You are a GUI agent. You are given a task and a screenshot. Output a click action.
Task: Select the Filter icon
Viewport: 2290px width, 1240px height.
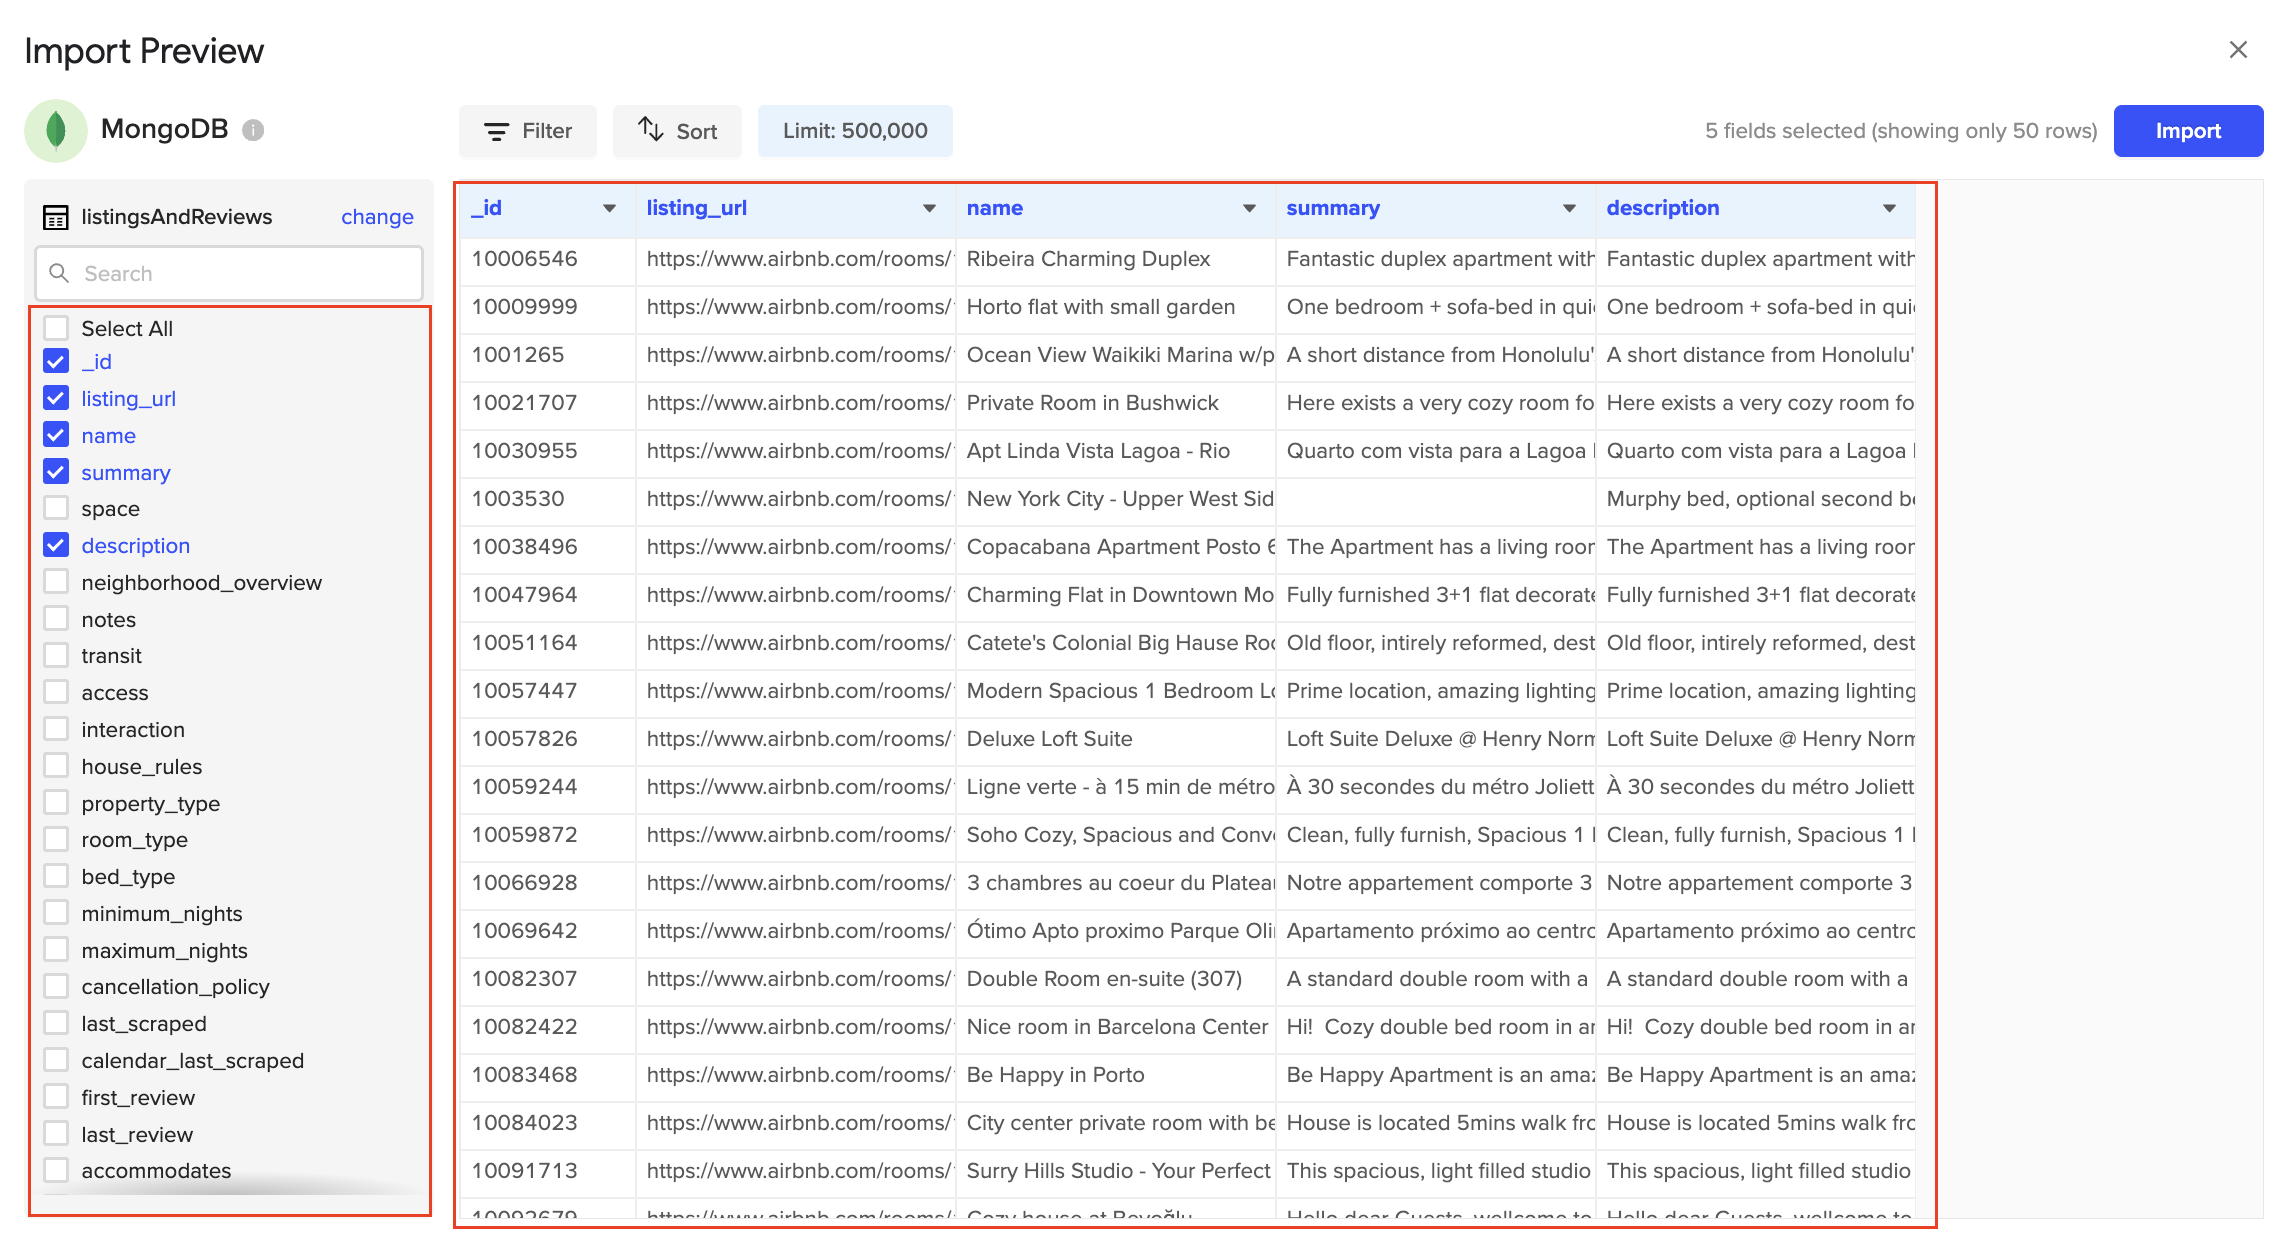click(497, 130)
